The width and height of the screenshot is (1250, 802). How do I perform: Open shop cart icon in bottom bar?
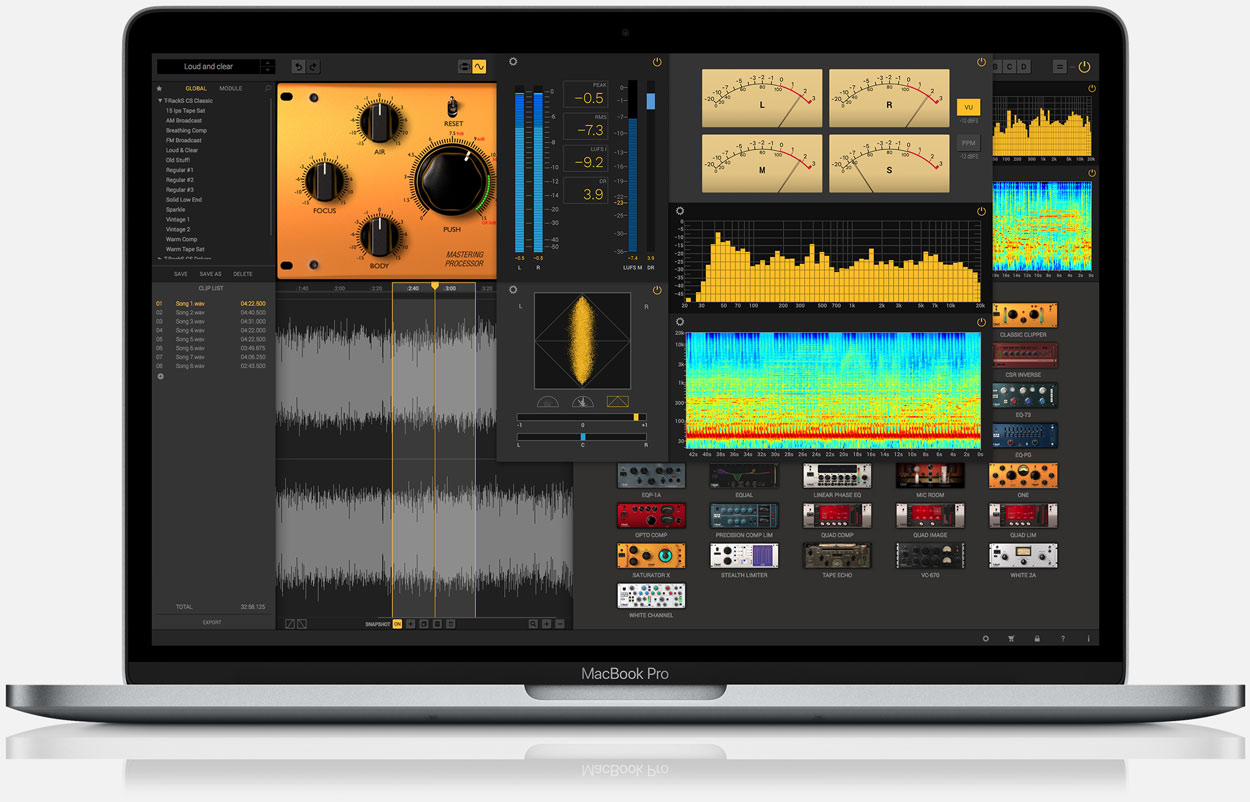coord(1011,638)
